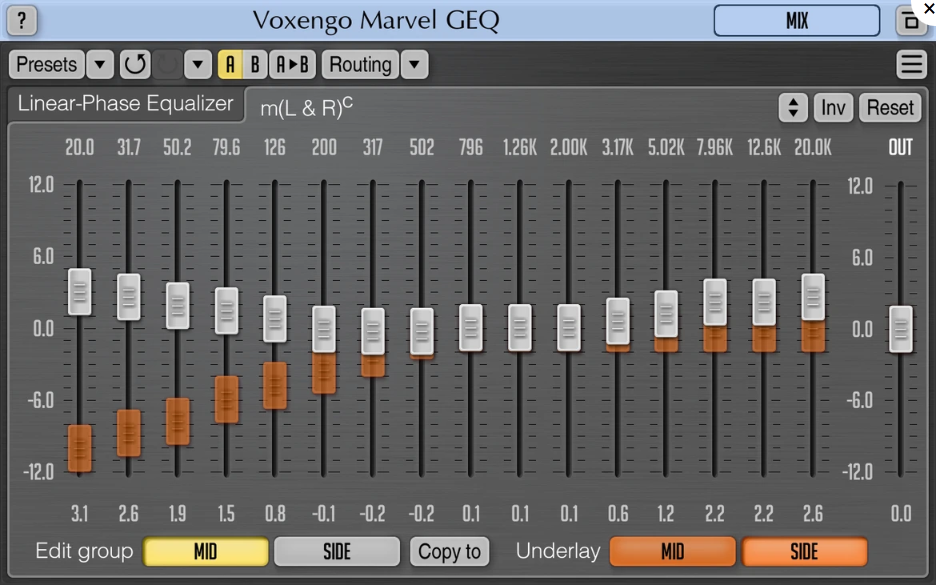Click the Routing button

click(x=361, y=64)
